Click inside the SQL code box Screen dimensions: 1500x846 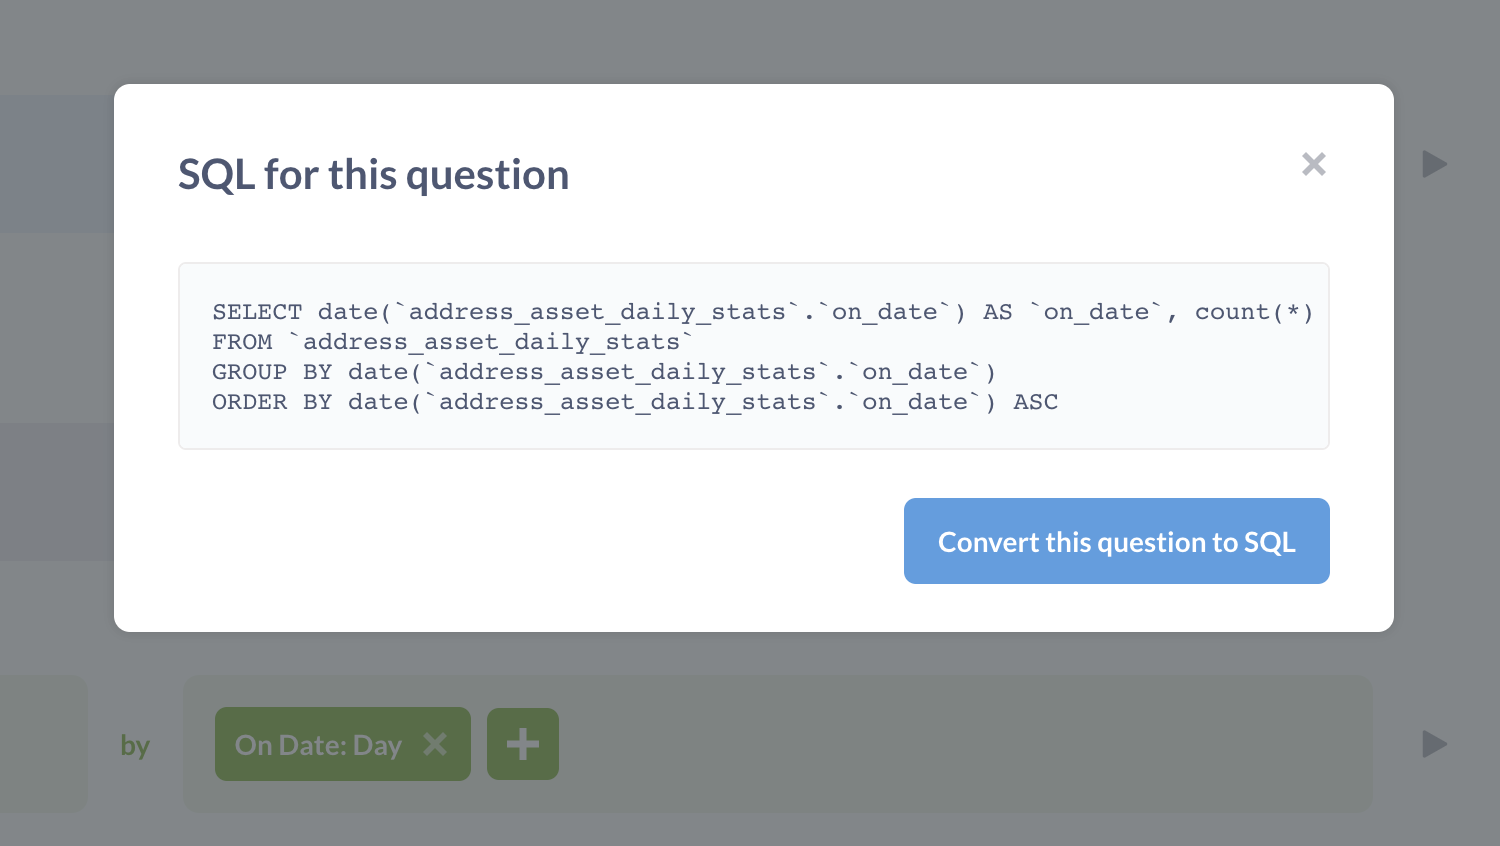[x=753, y=356]
